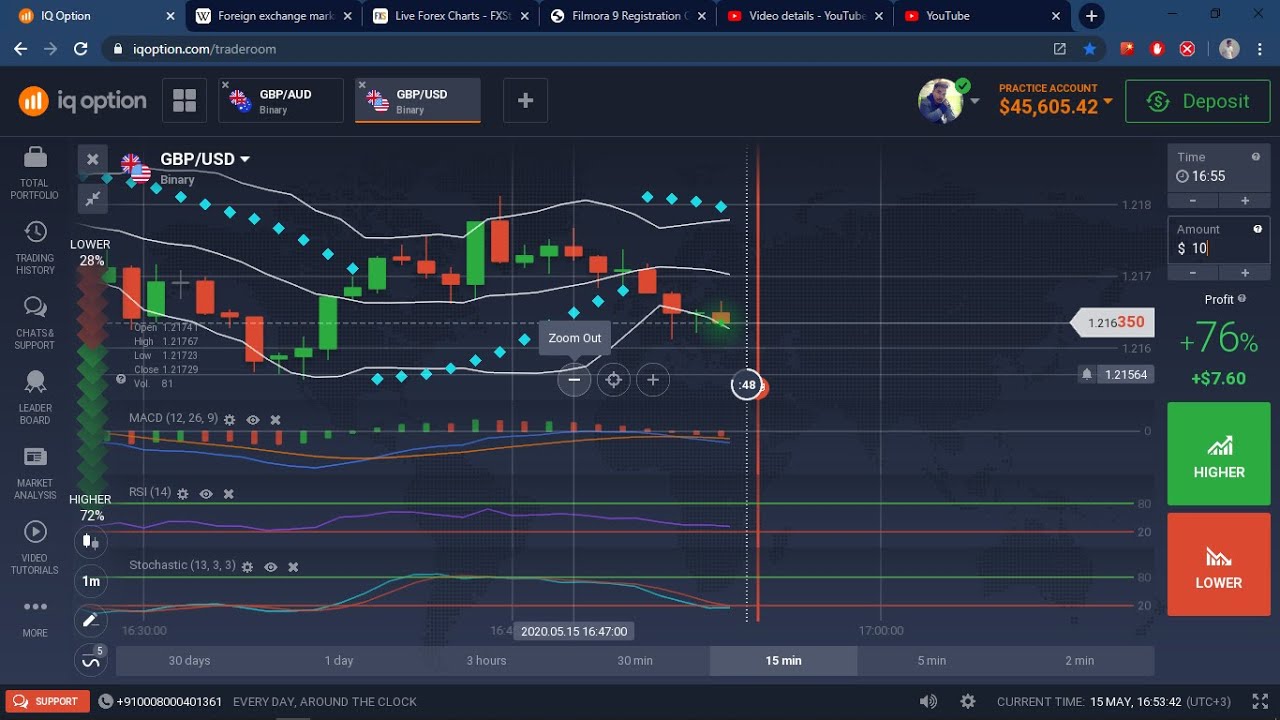Click the iq option logo
Screen dimensions: 1280x720
(82, 100)
